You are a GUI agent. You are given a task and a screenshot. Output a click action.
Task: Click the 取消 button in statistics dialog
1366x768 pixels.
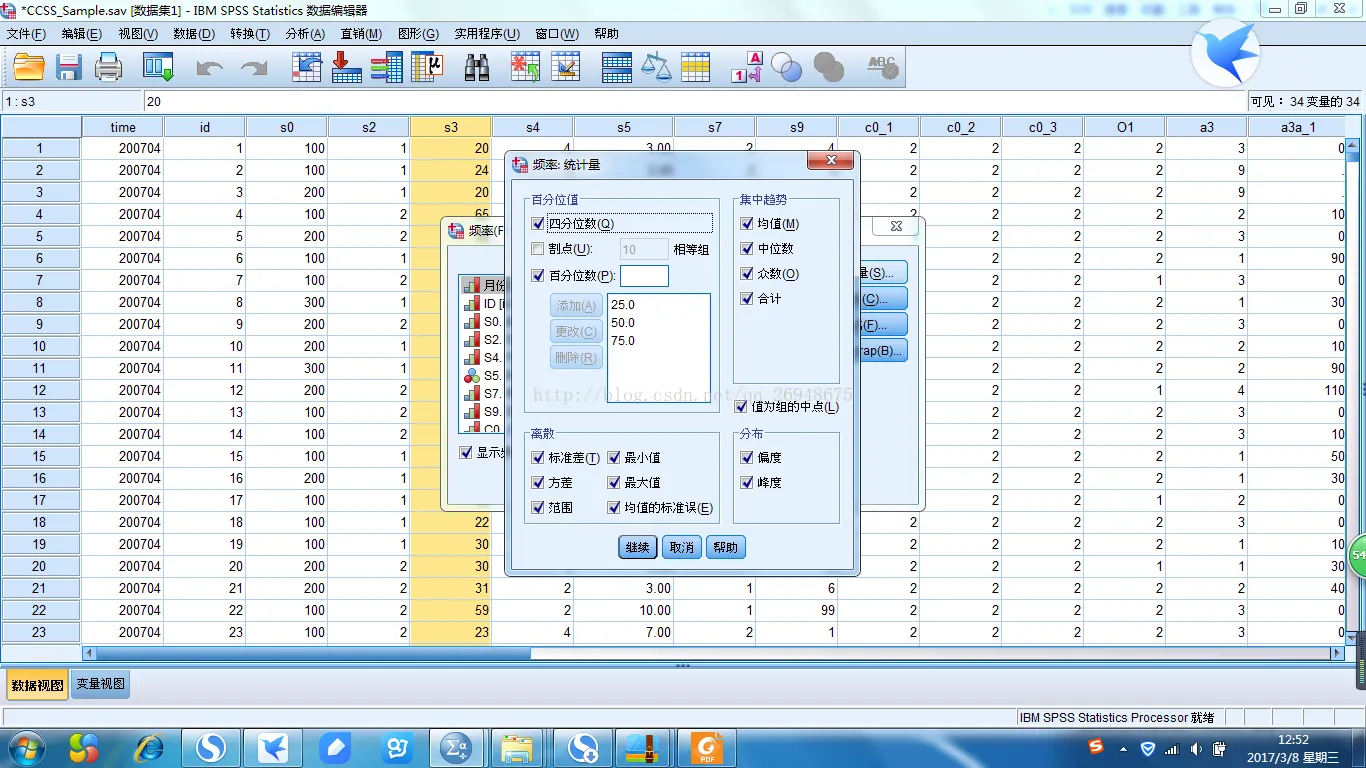pyautogui.click(x=682, y=547)
